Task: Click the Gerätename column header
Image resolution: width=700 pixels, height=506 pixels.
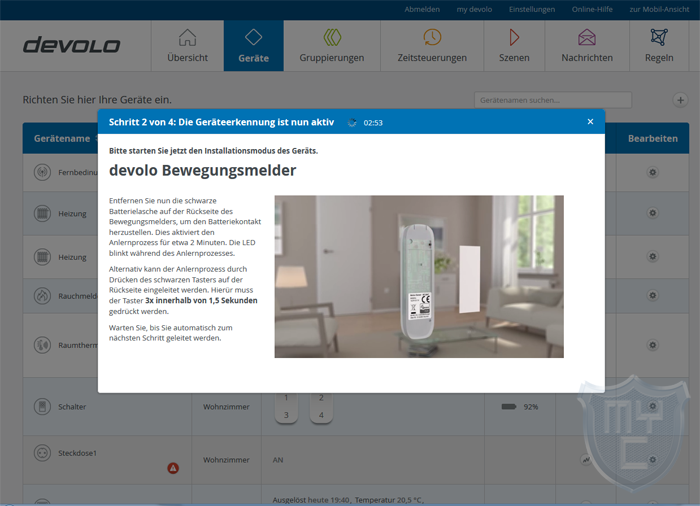Action: (62, 138)
